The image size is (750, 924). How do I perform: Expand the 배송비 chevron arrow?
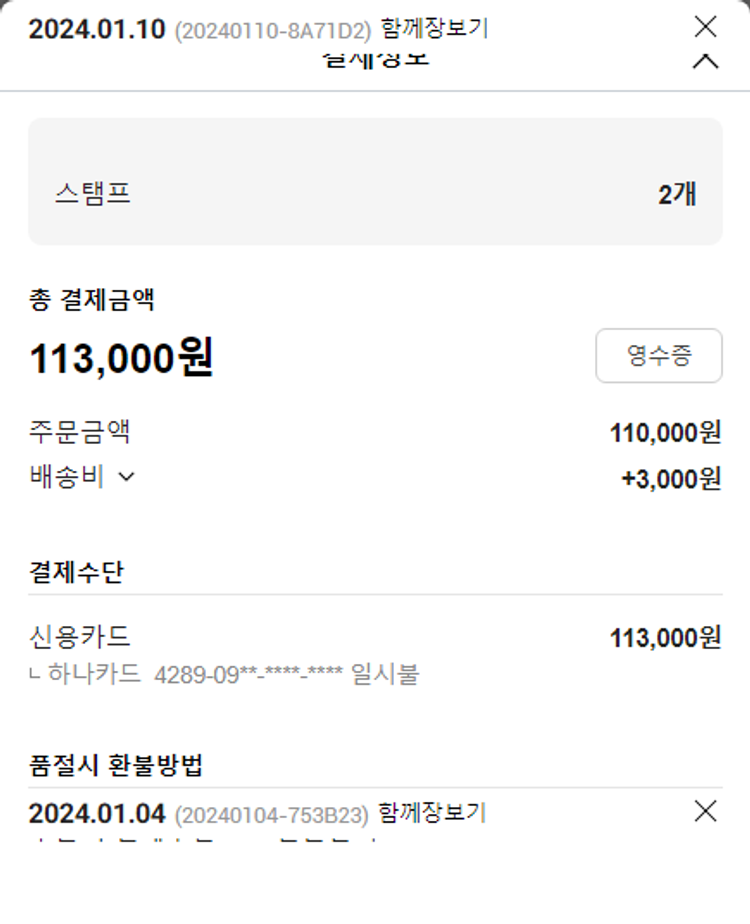[126, 477]
